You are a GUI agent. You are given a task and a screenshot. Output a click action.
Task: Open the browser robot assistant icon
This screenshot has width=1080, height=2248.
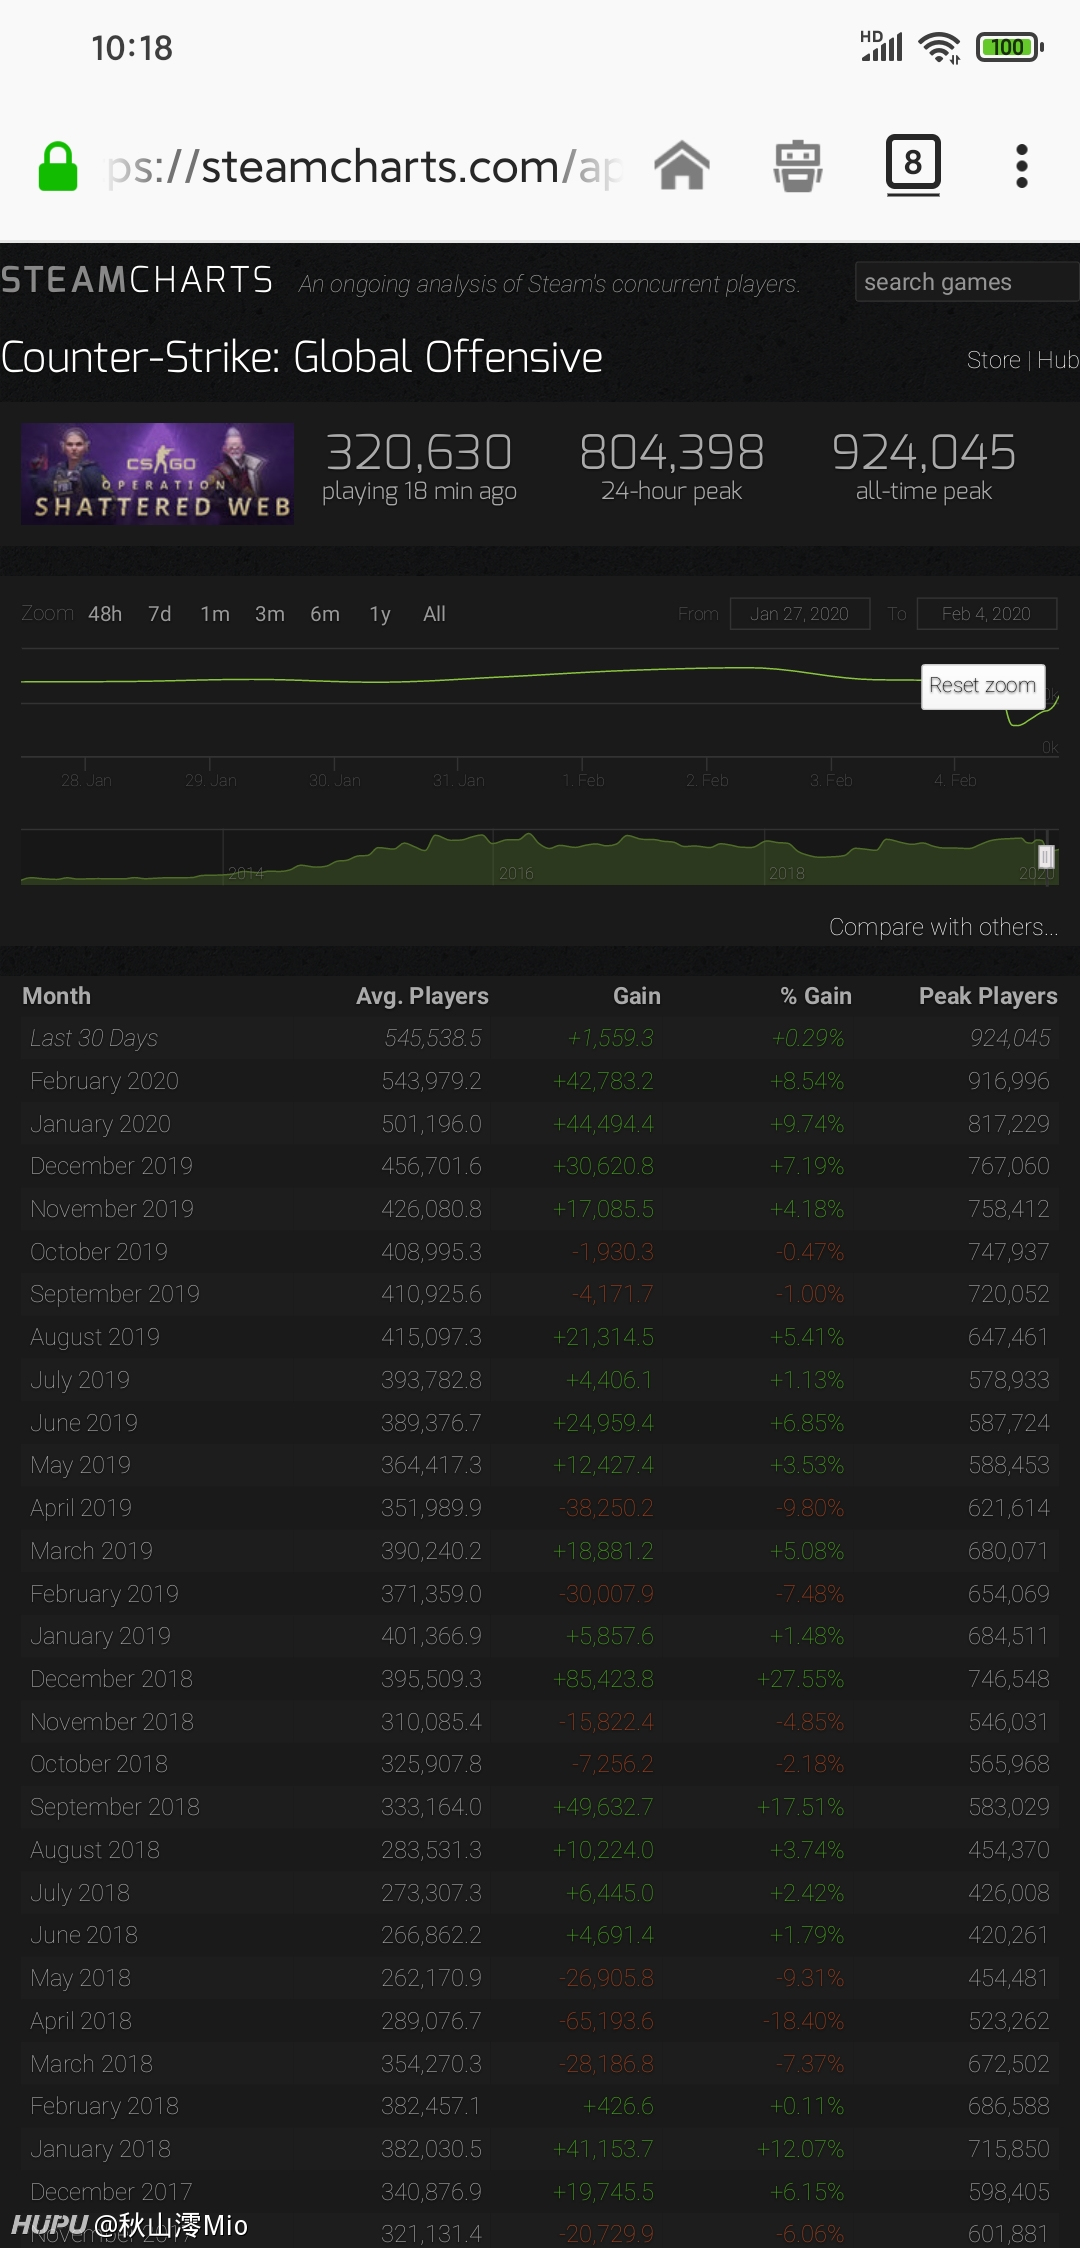[798, 166]
